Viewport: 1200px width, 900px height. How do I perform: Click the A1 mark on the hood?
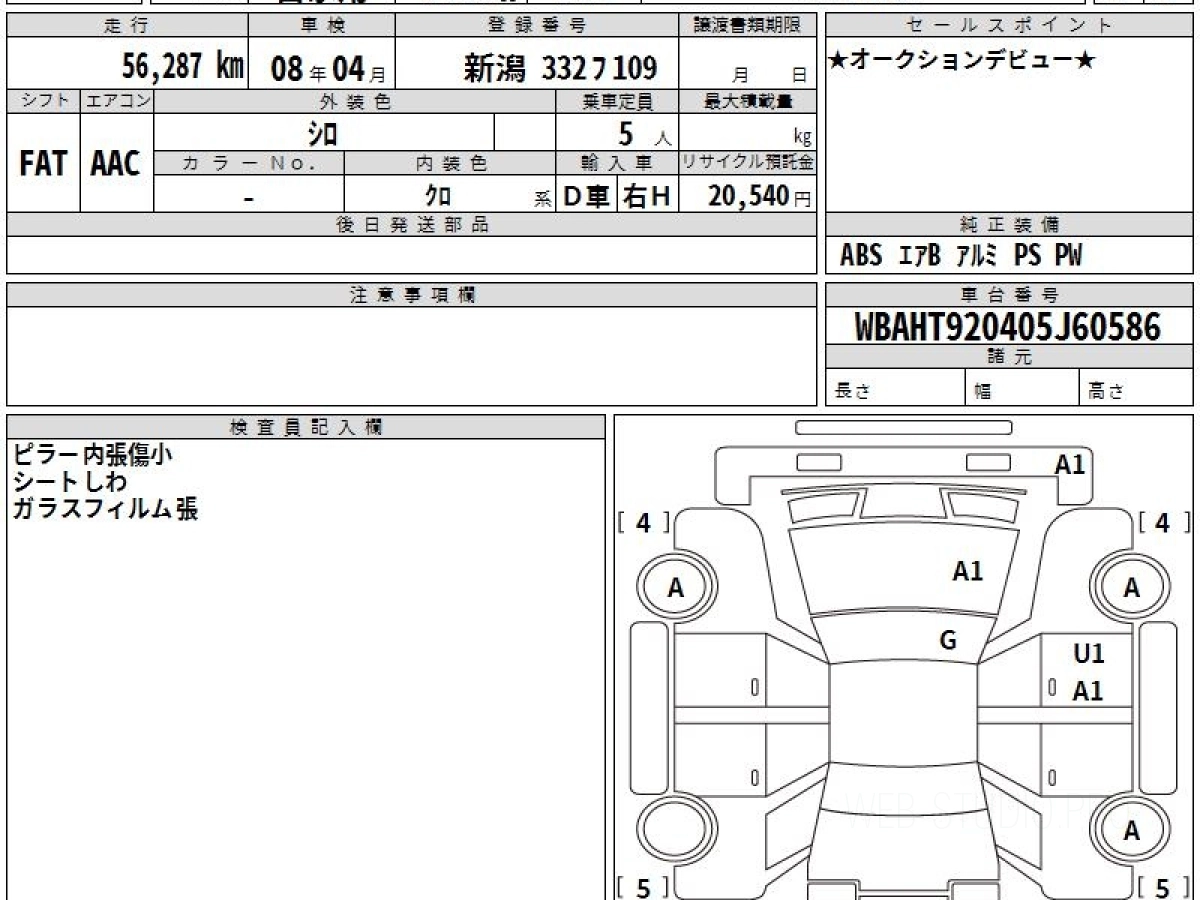click(x=968, y=572)
